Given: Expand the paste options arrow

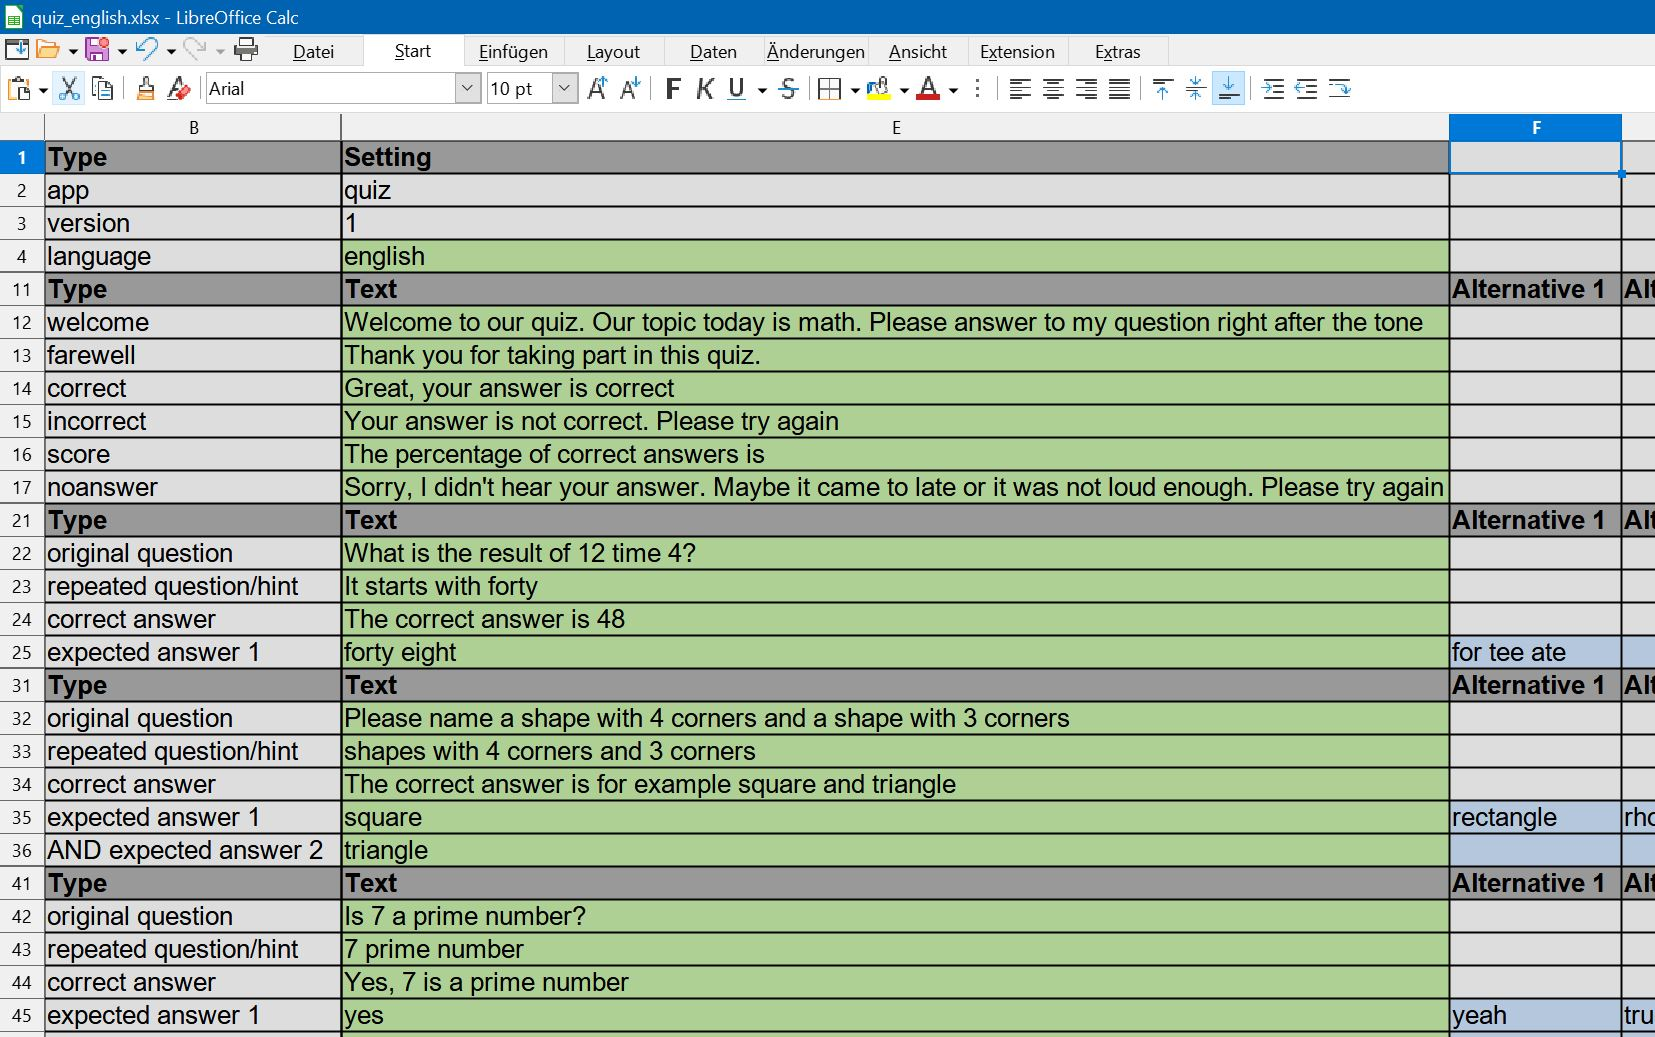Looking at the screenshot, I should [x=43, y=90].
